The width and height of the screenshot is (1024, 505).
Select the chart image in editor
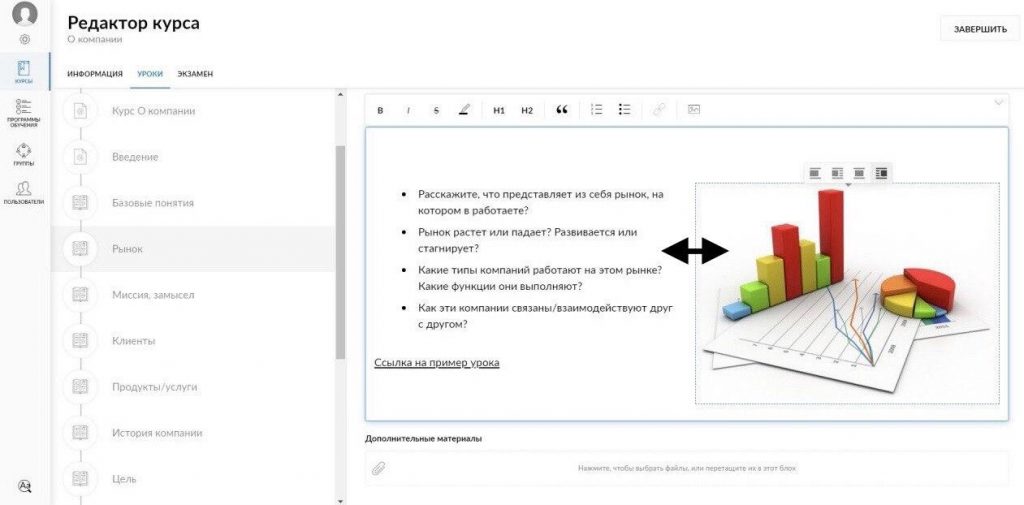[847, 293]
